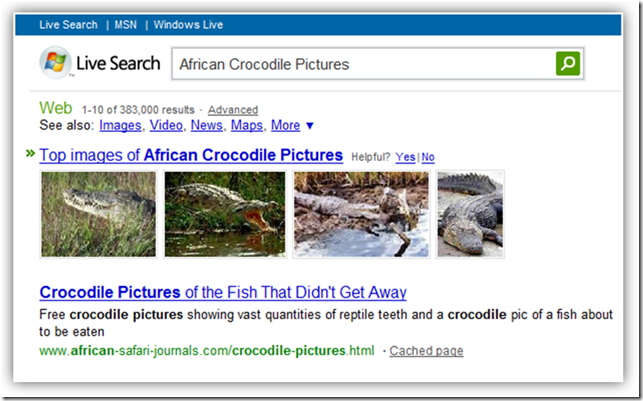This screenshot has width=643, height=401.
Task: Open thumbnail of crocodile with open mouth
Action: point(225,214)
